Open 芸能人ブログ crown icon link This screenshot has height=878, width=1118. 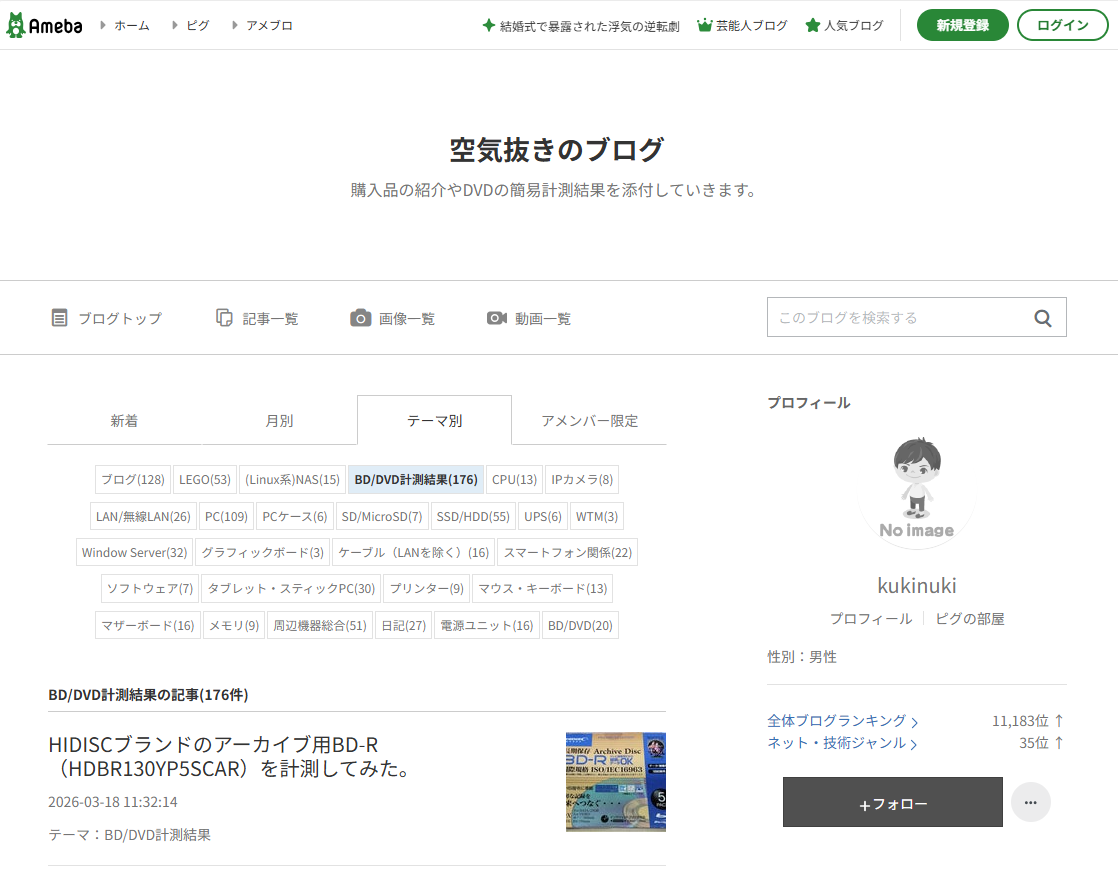[742, 26]
